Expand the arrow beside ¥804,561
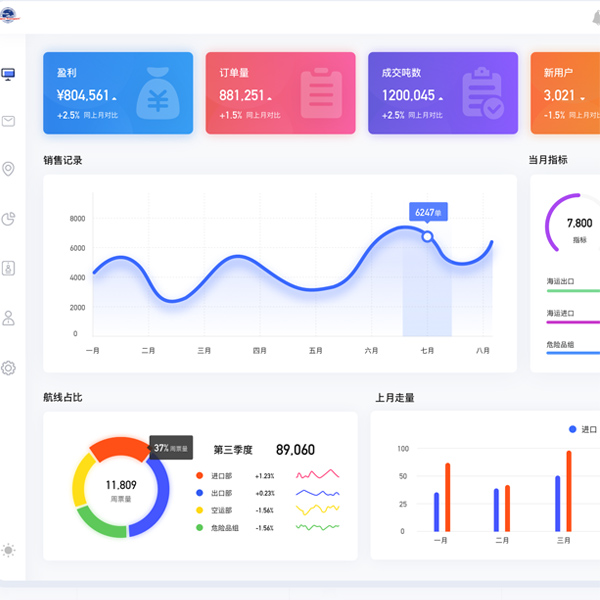 coord(114,98)
